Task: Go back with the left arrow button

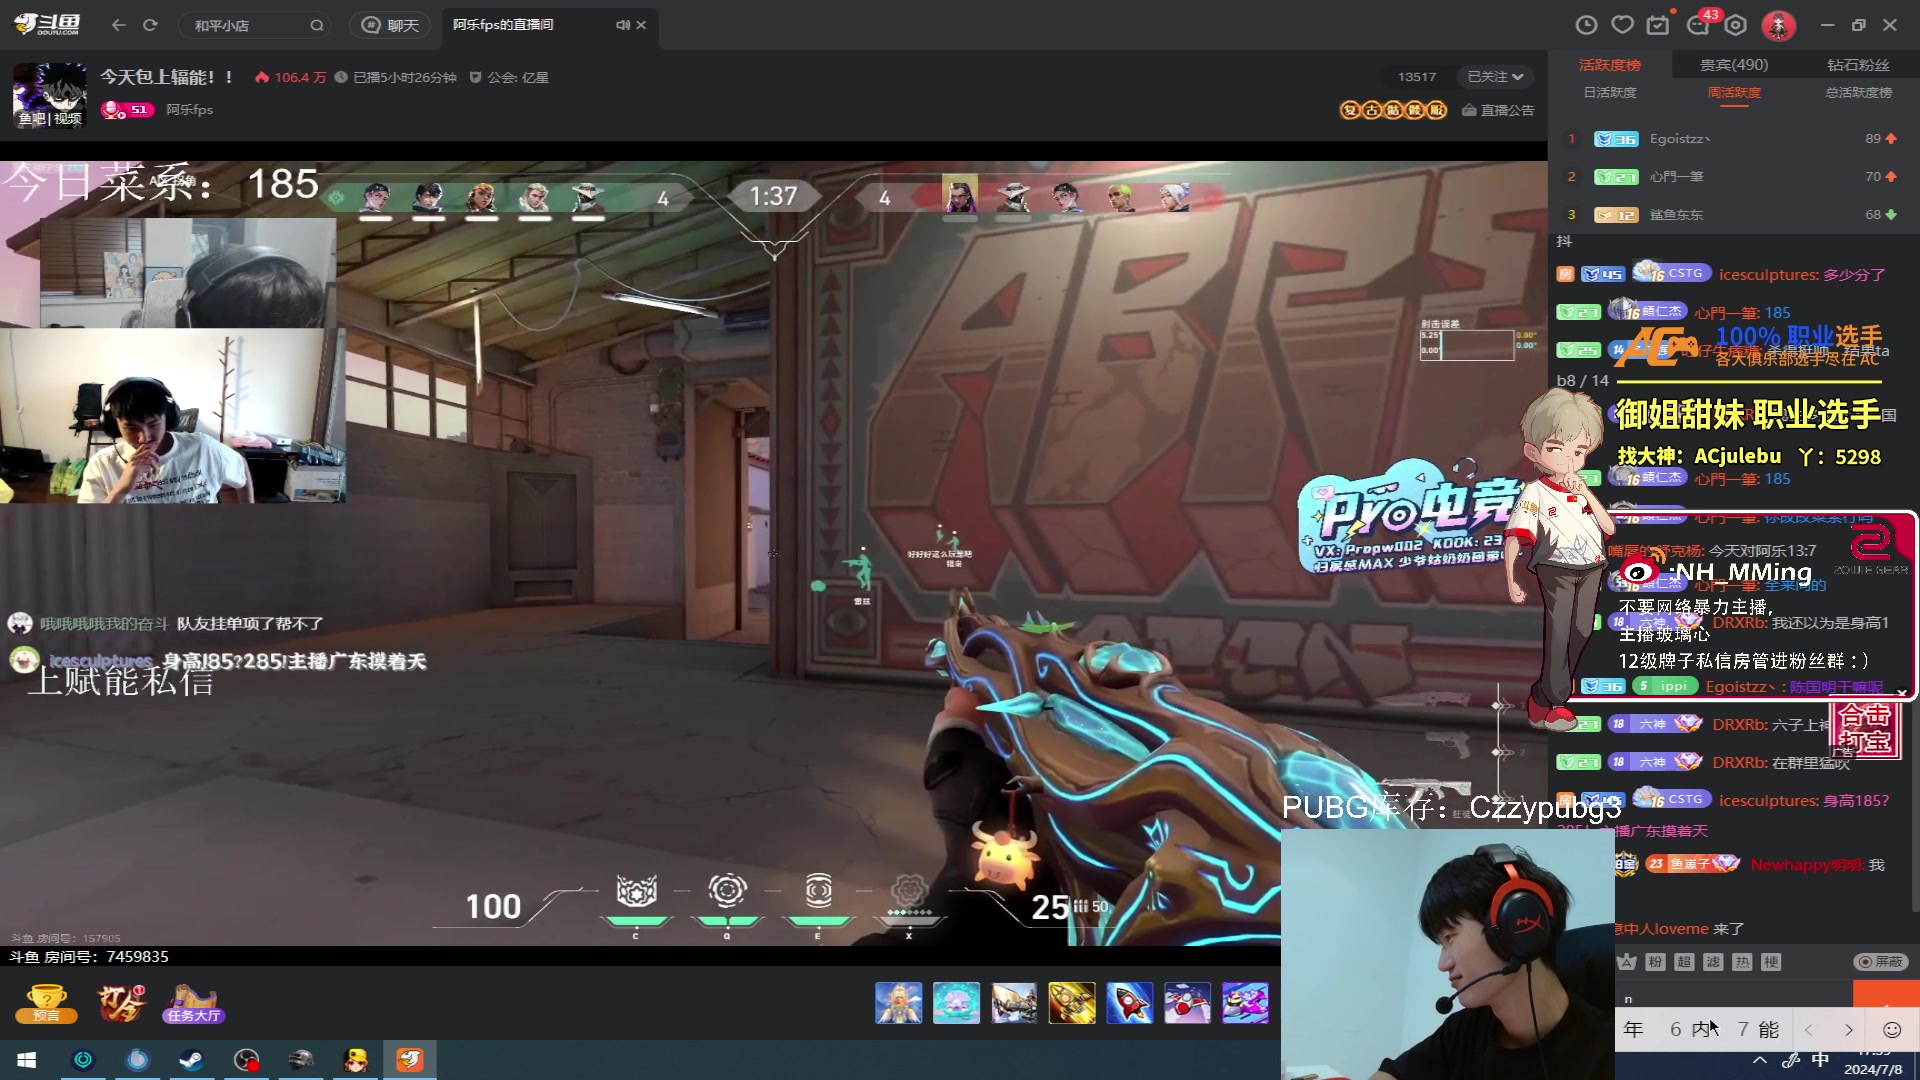Action: click(118, 25)
